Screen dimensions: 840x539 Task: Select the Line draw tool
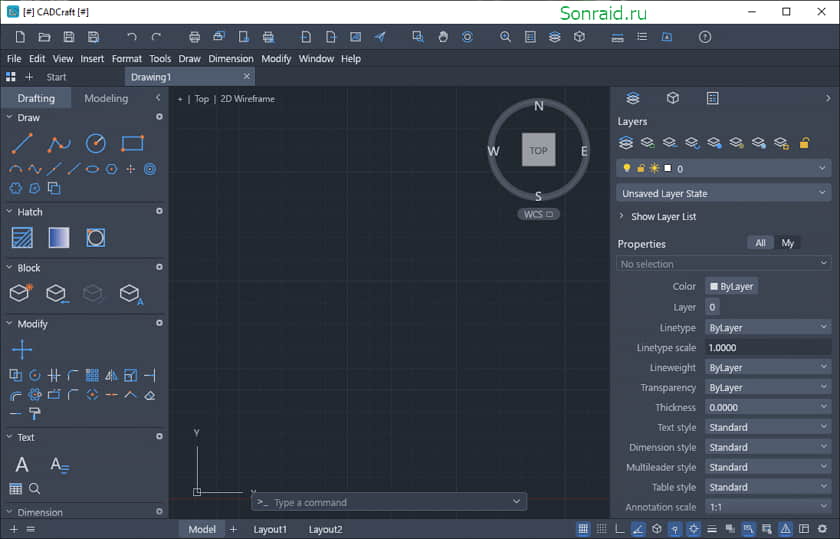(x=22, y=143)
